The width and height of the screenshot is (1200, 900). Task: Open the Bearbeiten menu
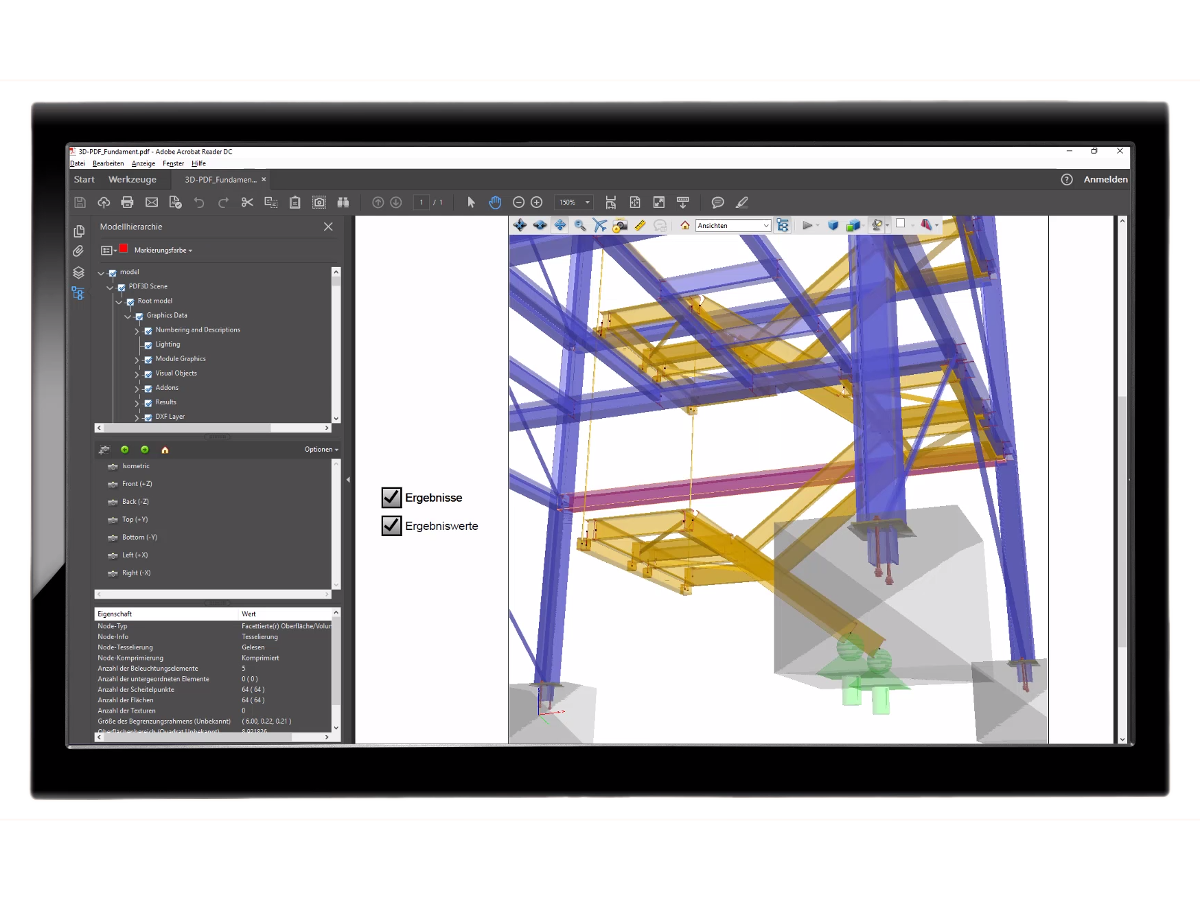[108, 163]
